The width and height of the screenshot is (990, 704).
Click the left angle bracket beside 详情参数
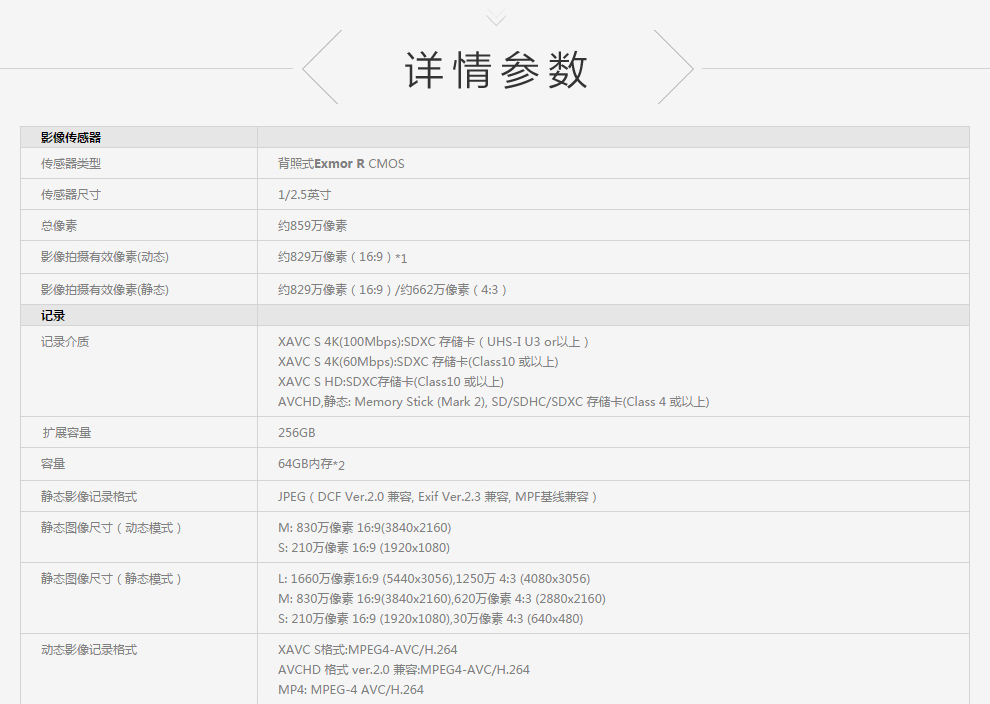321,67
